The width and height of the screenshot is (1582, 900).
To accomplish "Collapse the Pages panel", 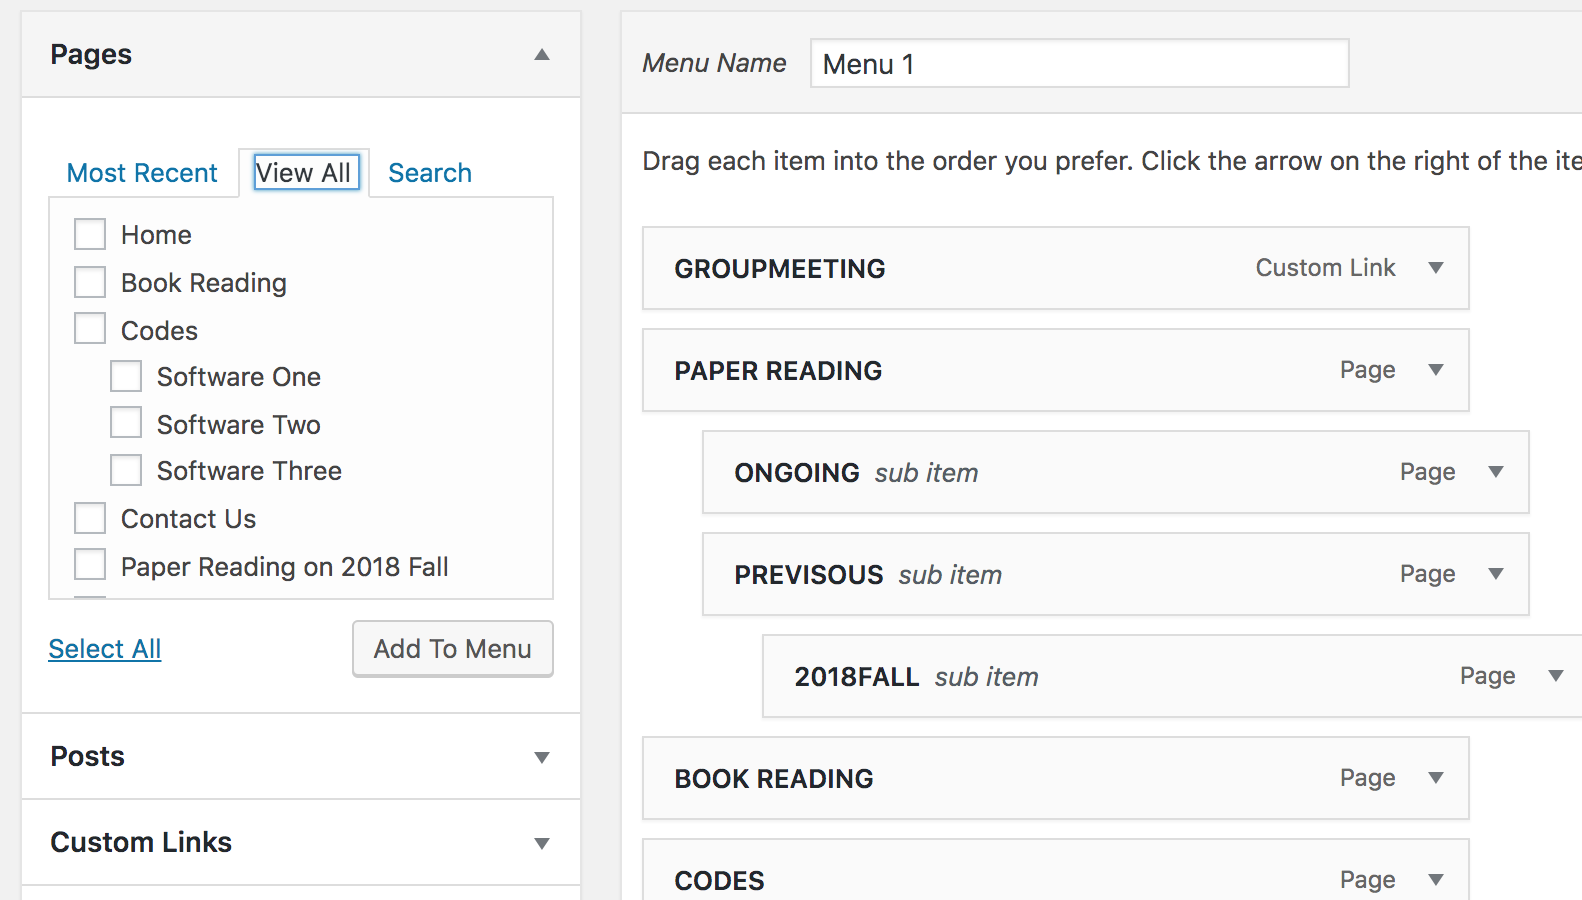I will click(542, 55).
